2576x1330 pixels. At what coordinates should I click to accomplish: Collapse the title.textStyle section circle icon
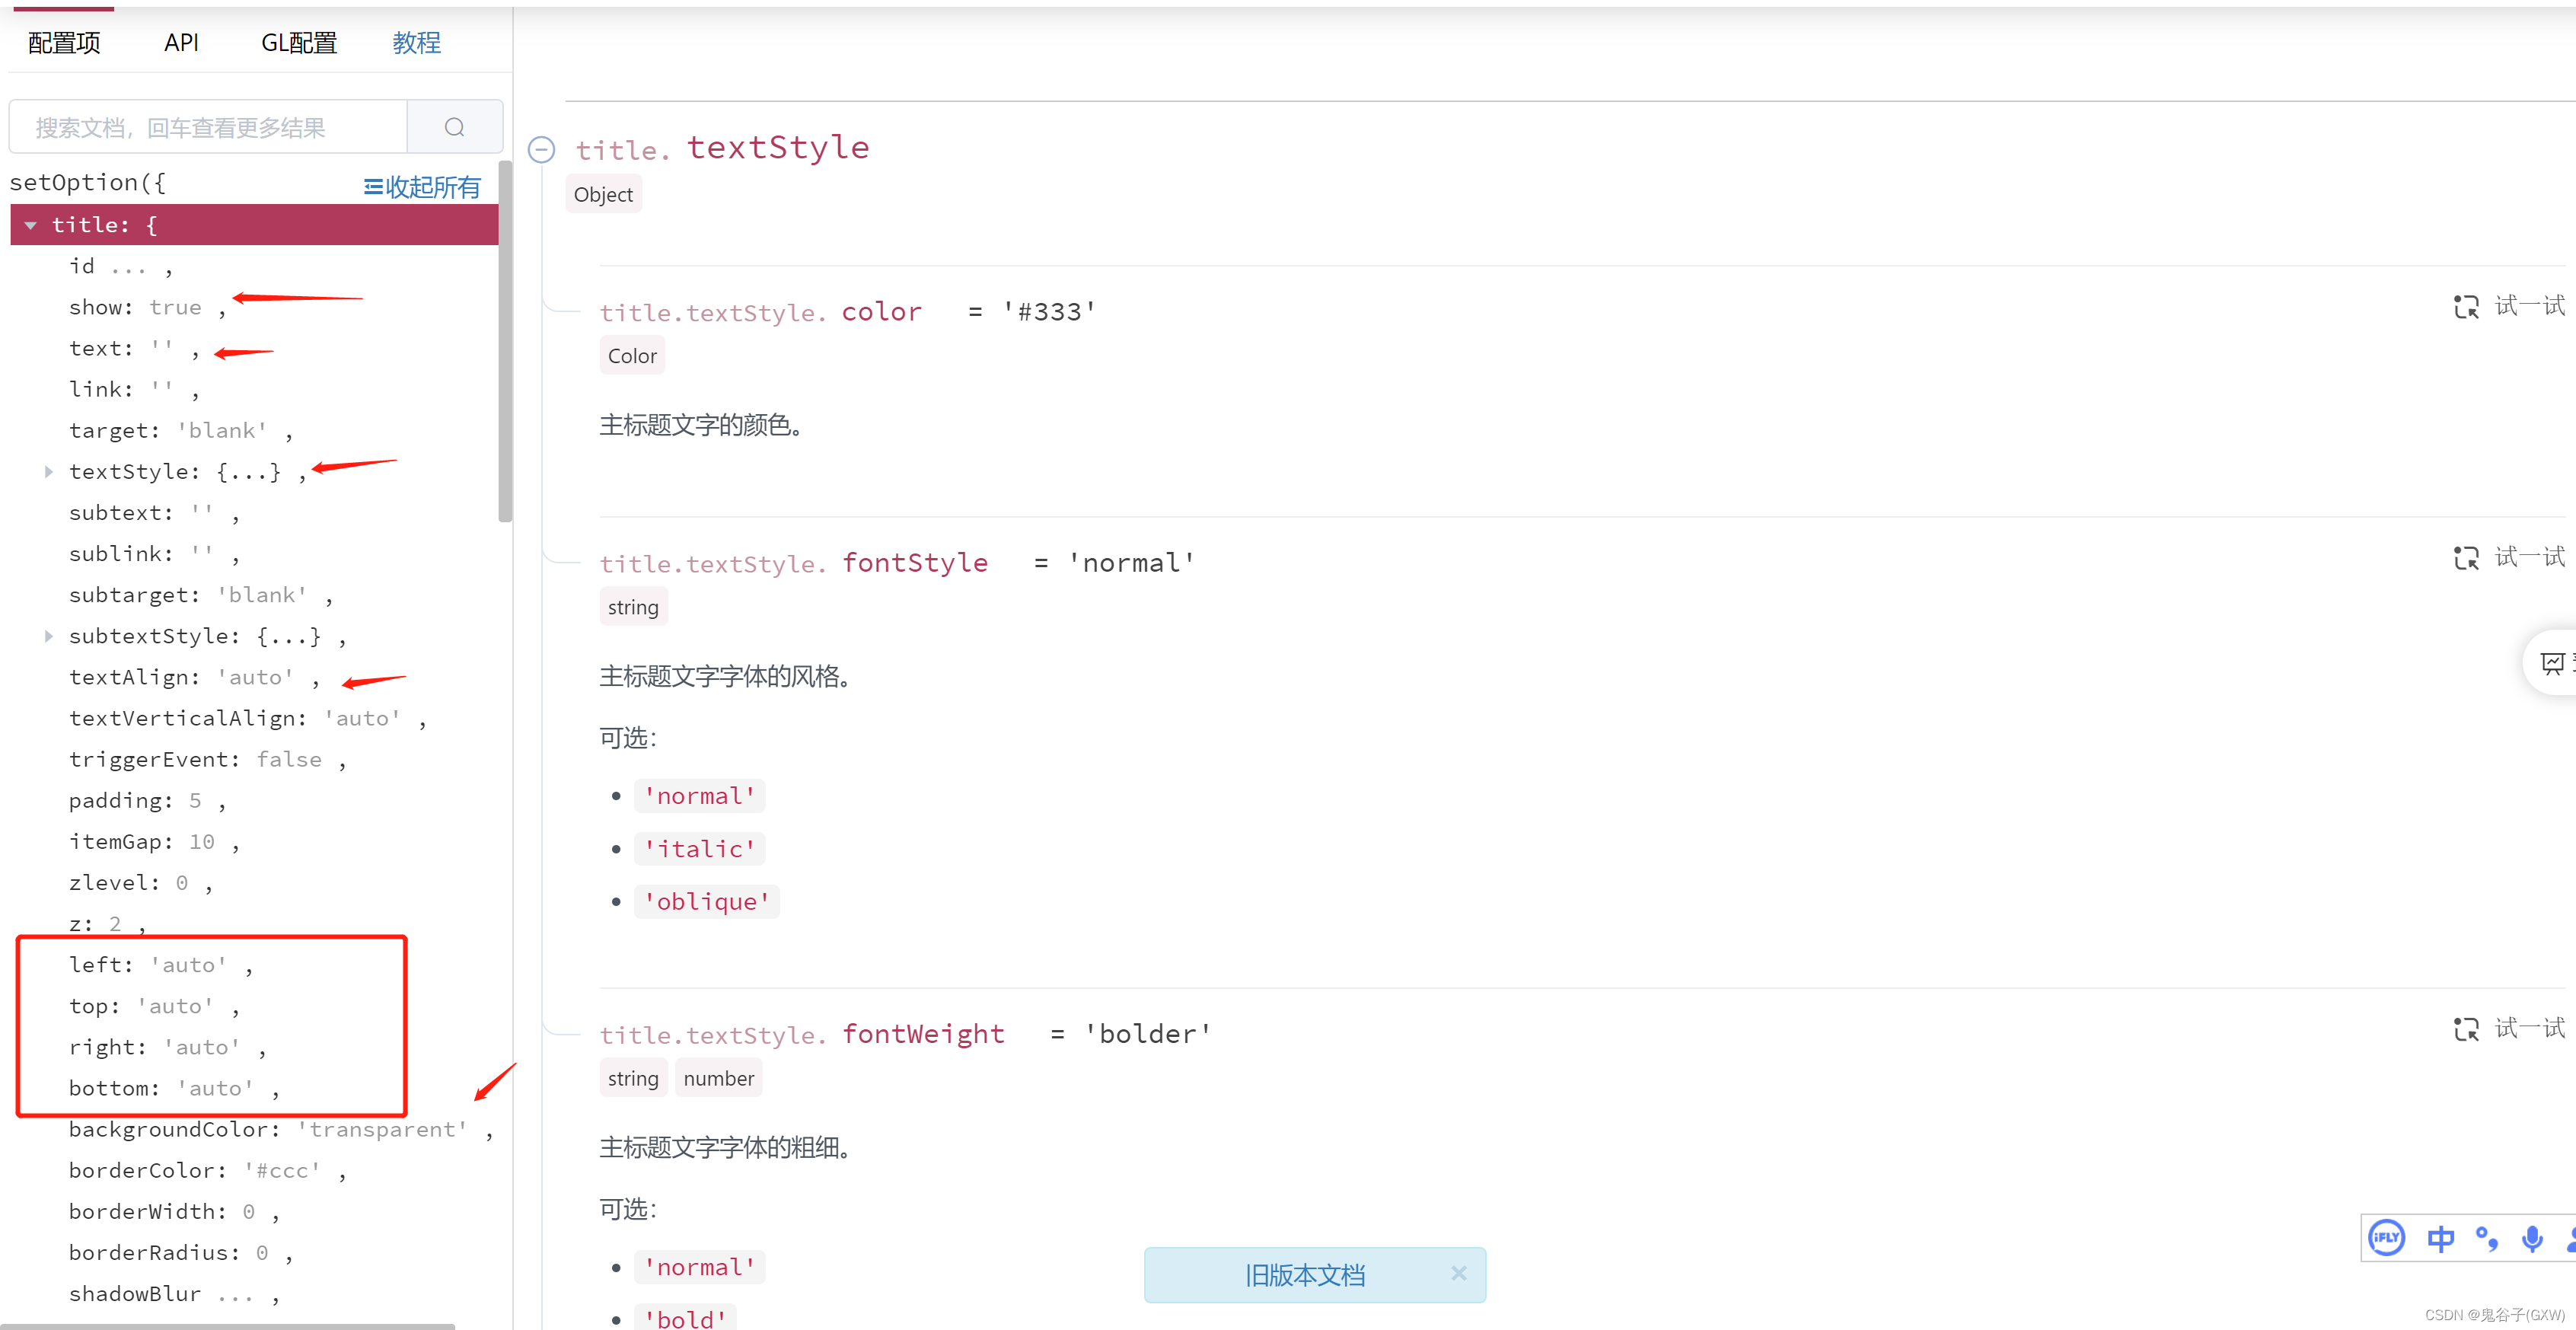pos(541,150)
